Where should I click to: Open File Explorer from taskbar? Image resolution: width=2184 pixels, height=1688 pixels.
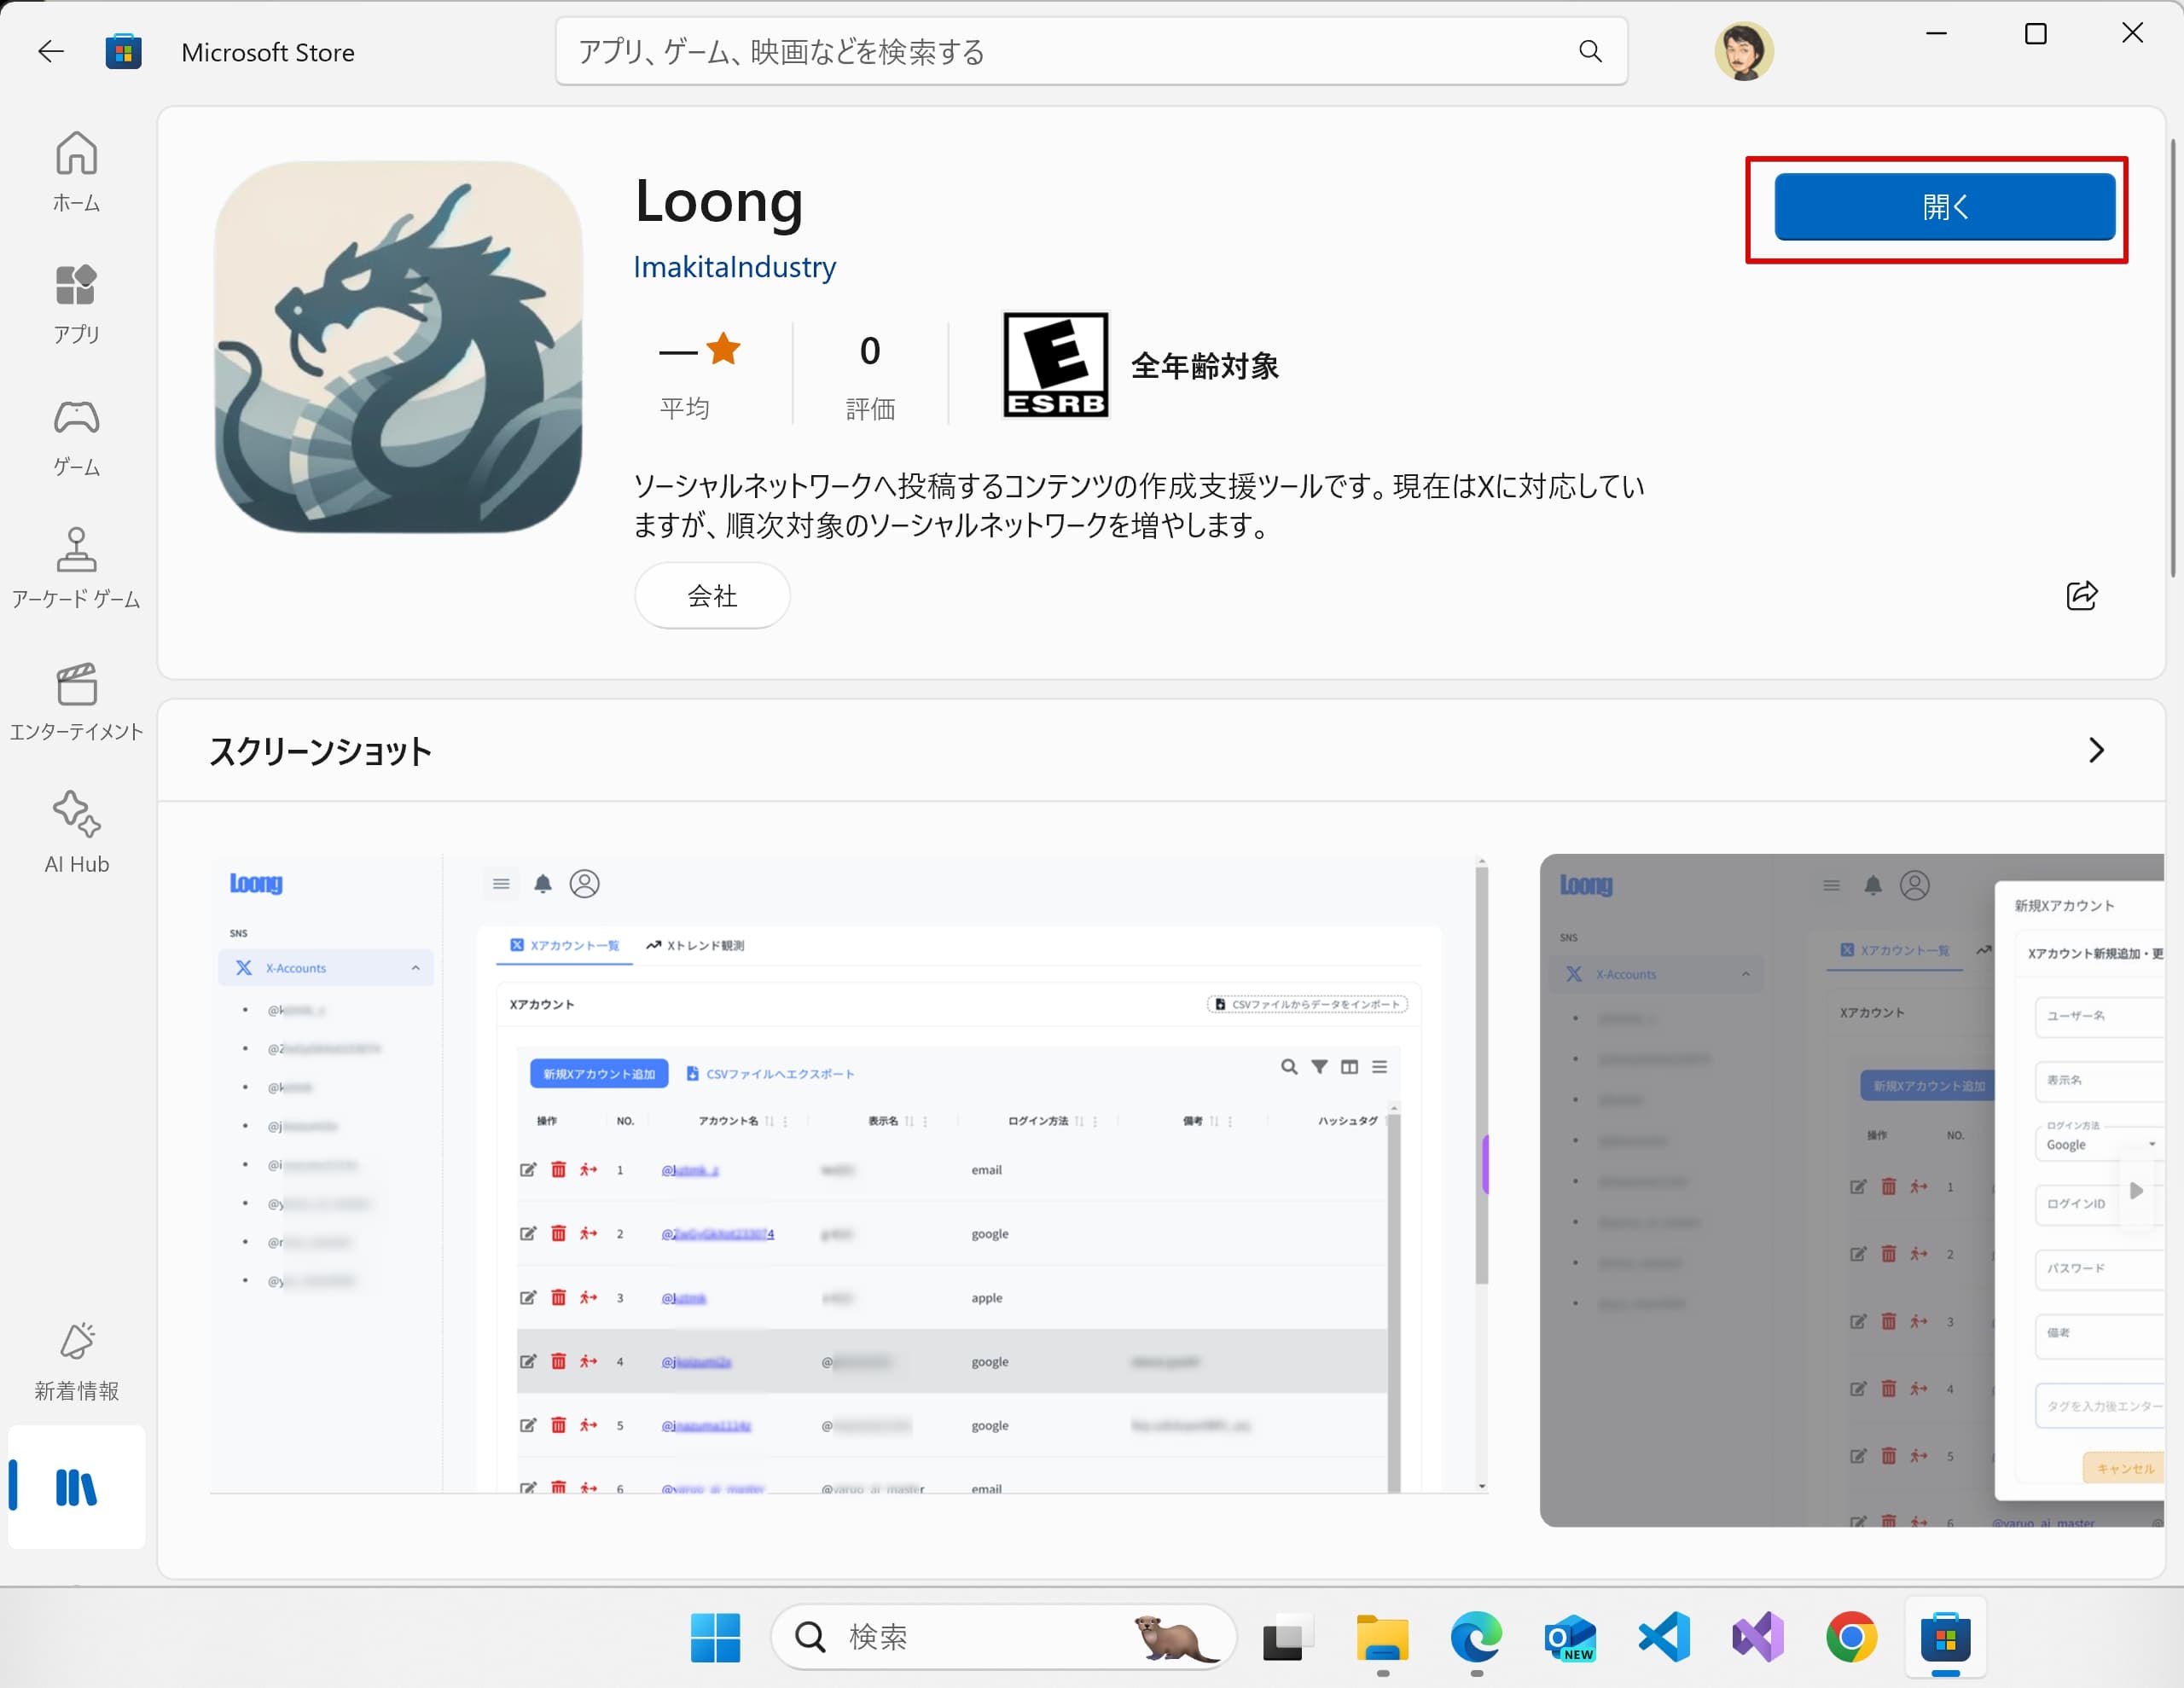[x=1382, y=1637]
